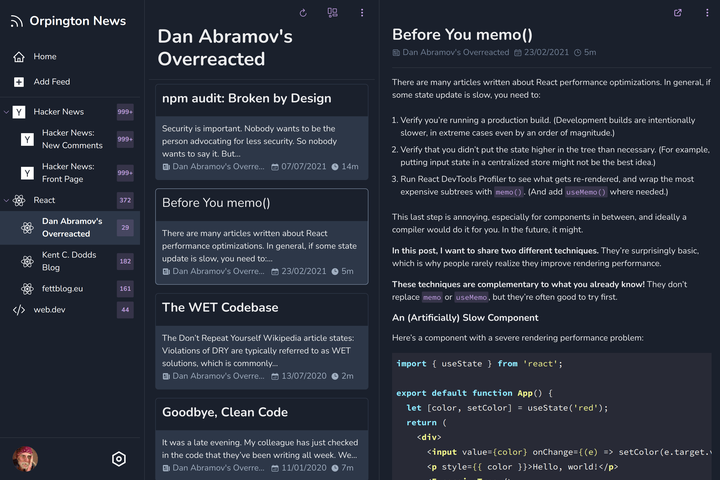Click the fettblog.eu React atom icon
Image resolution: width=720 pixels, height=480 pixels.
(x=28, y=289)
